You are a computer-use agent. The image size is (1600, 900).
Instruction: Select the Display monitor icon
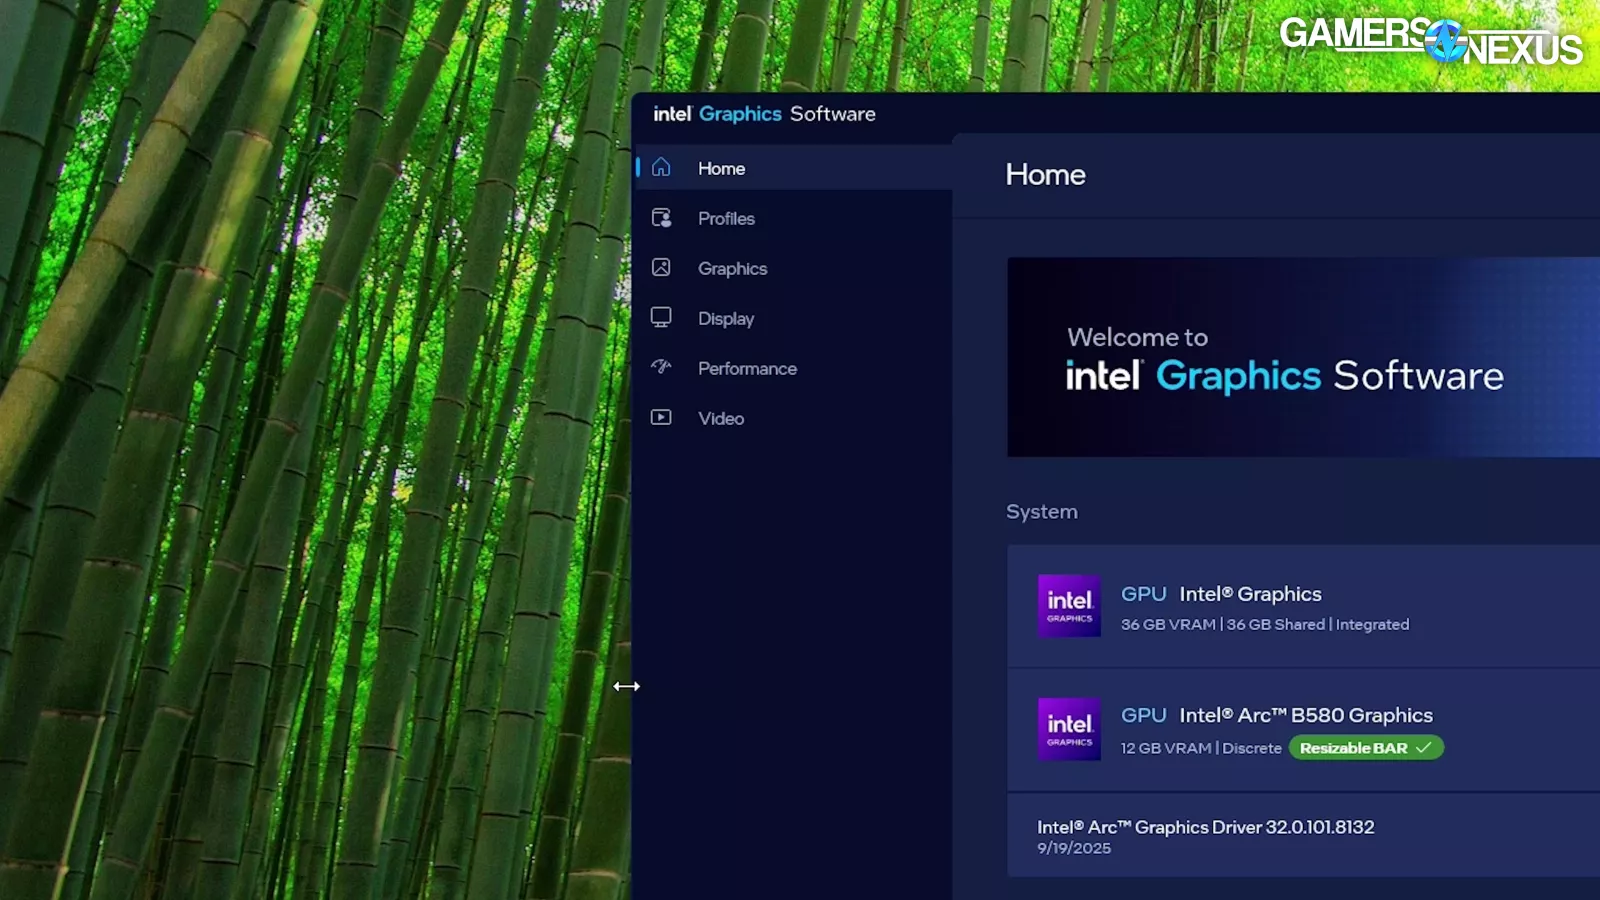pyautogui.click(x=661, y=318)
